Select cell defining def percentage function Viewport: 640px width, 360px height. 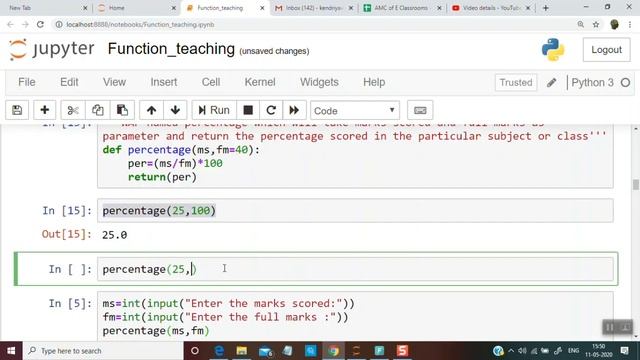355,156
